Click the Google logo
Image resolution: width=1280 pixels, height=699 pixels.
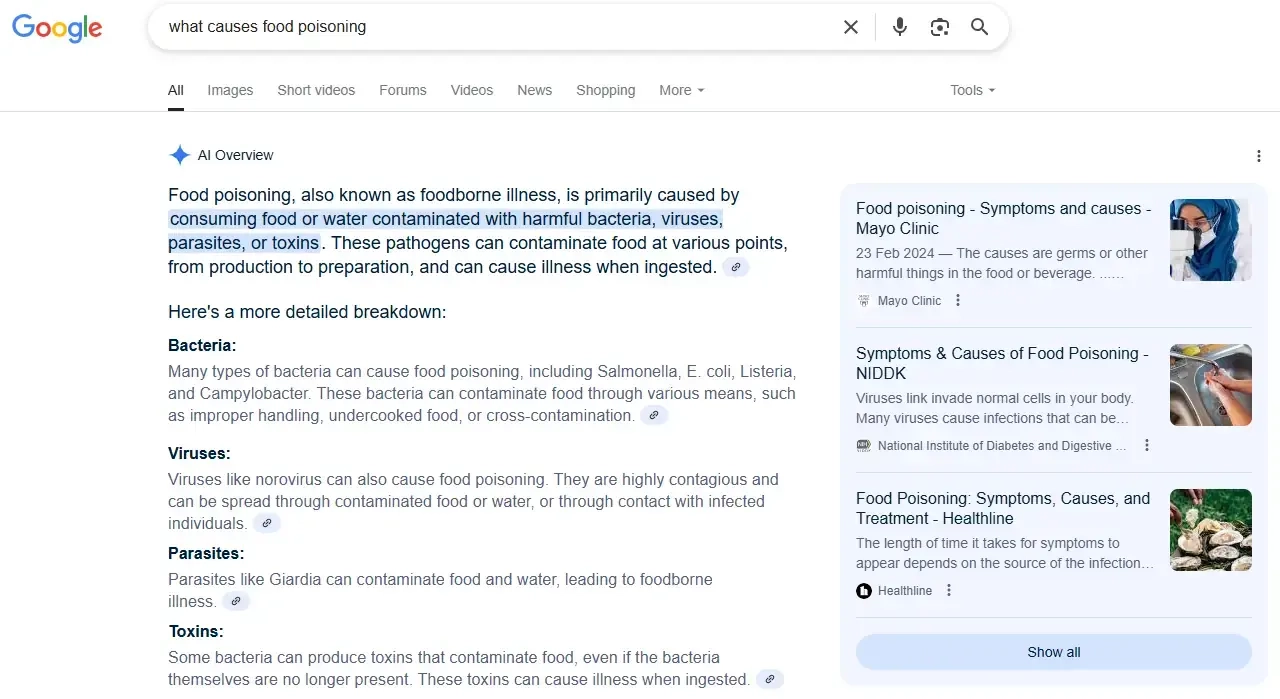(x=57, y=28)
